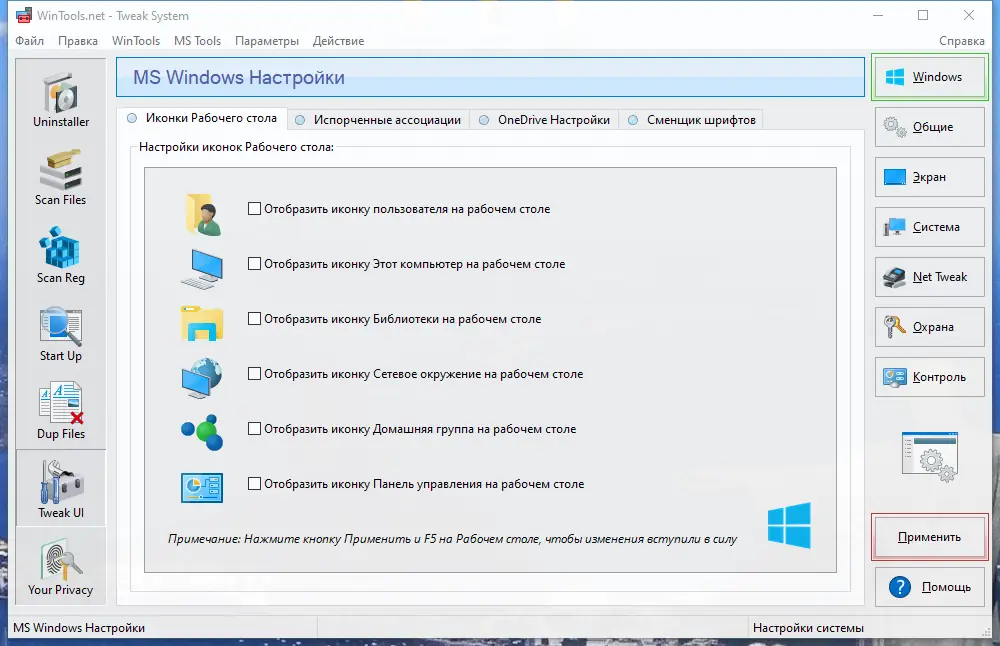Open the 'Параметры' menu

[267, 41]
